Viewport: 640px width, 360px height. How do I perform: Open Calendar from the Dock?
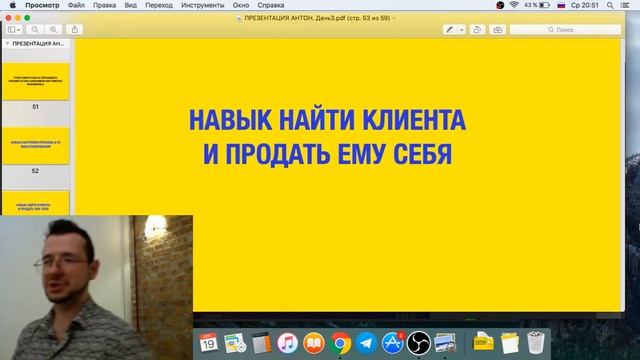point(209,343)
